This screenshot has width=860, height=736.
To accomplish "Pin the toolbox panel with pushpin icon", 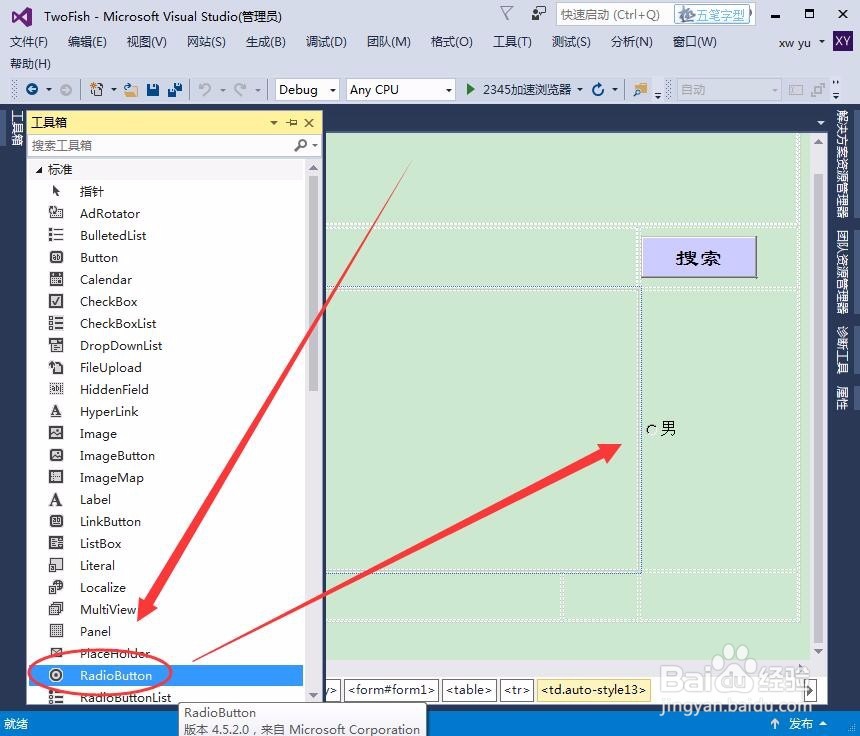I will click(292, 122).
